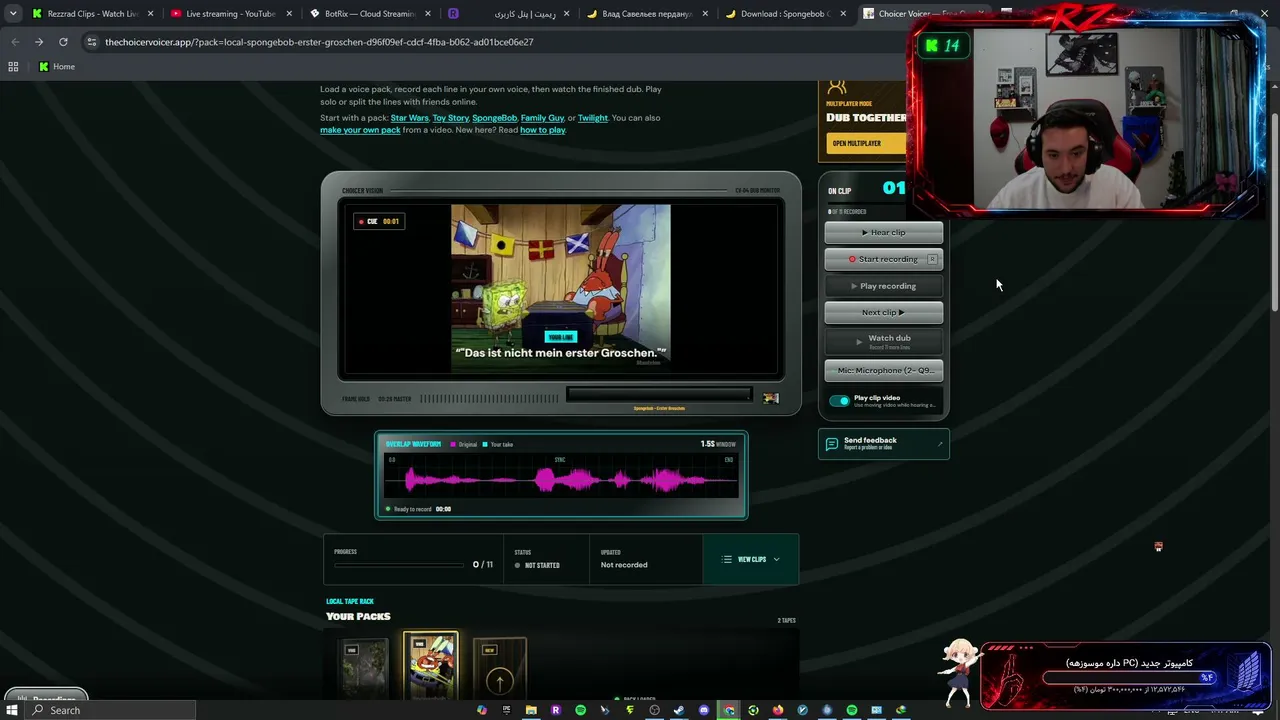This screenshot has width=1280, height=720.
Task: Click the Your take legend swatch
Action: click(485, 444)
